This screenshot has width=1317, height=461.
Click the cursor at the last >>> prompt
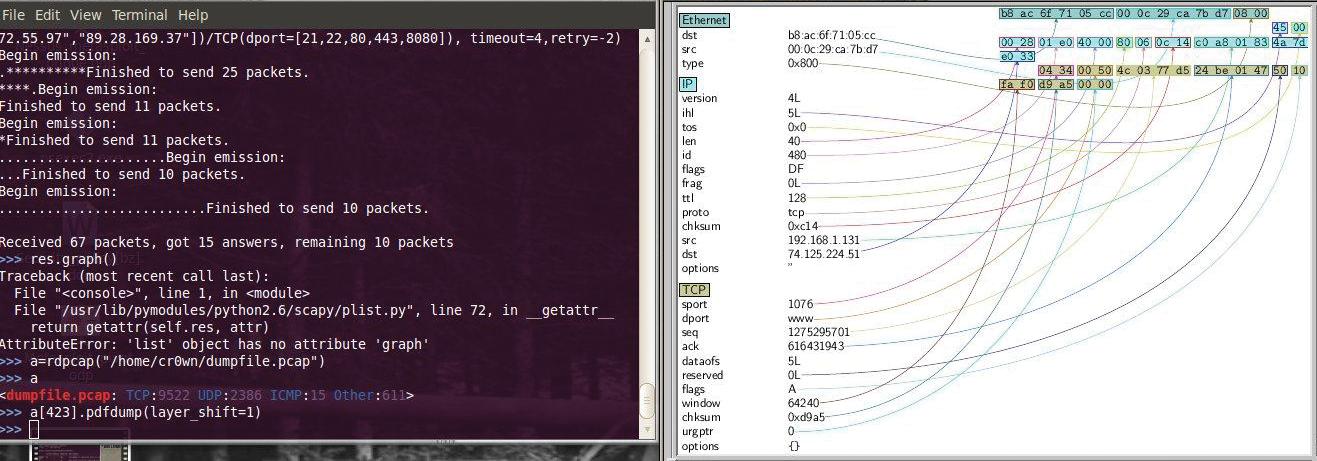(34, 430)
